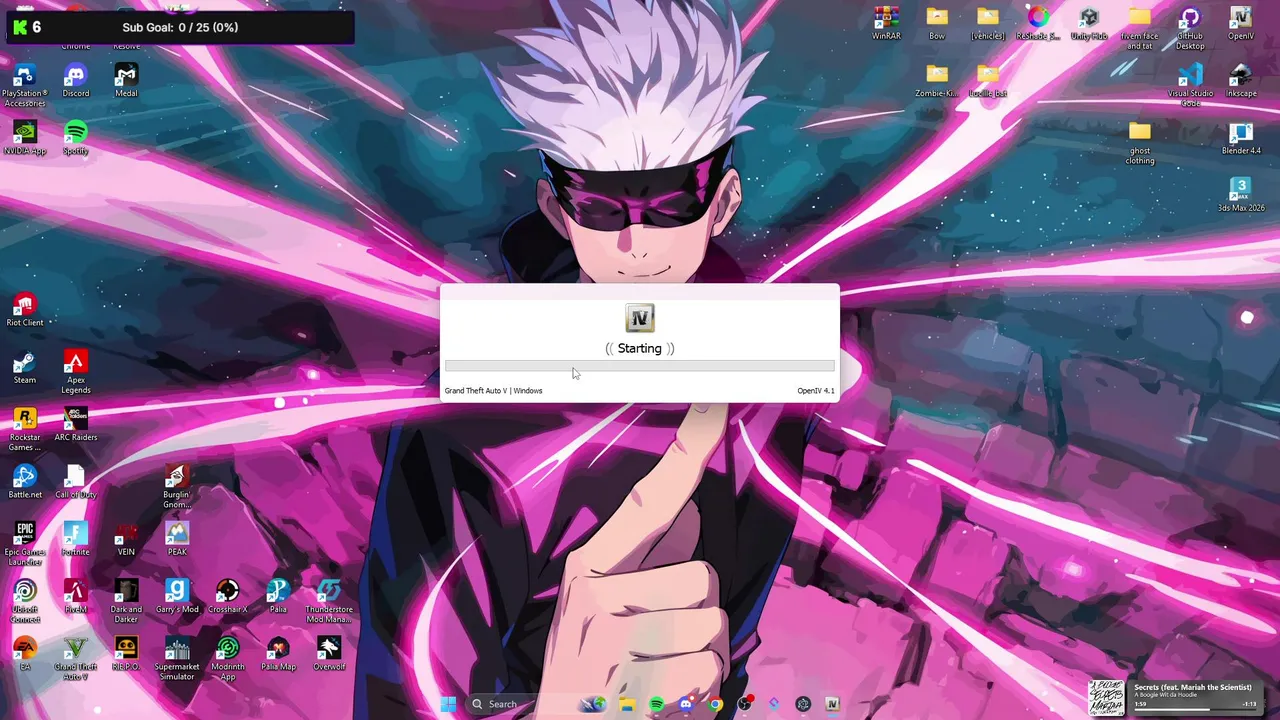Select the GitHub Desktop shortcut
This screenshot has height=720, width=1280.
(x=1190, y=28)
